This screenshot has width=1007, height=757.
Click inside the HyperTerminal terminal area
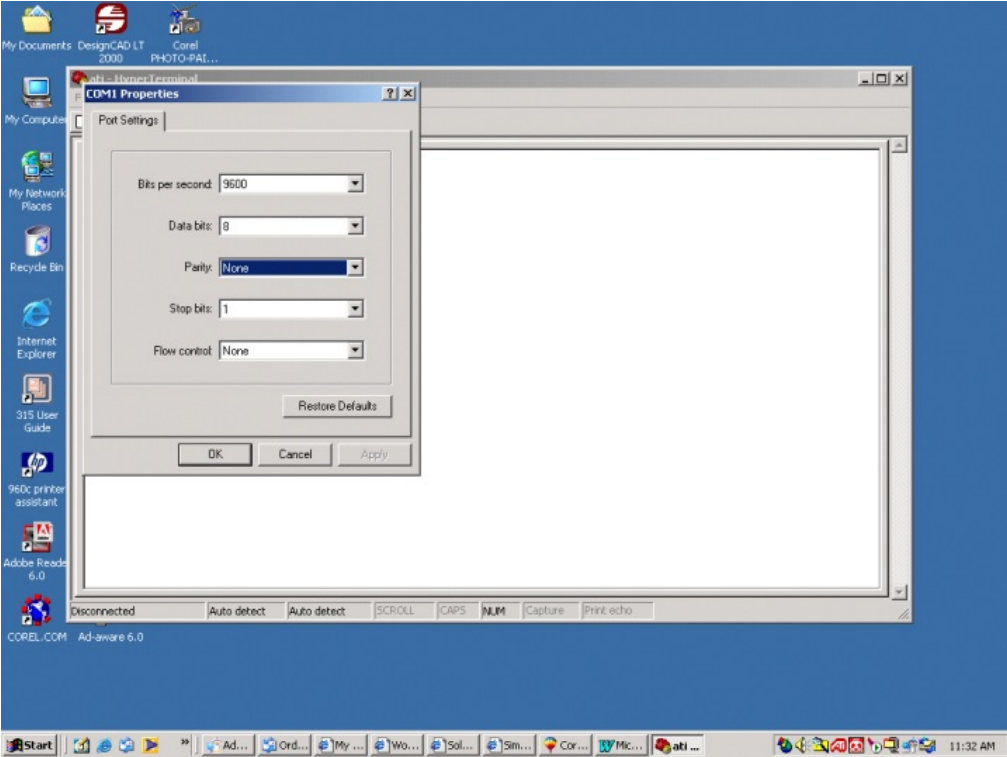tap(649, 369)
